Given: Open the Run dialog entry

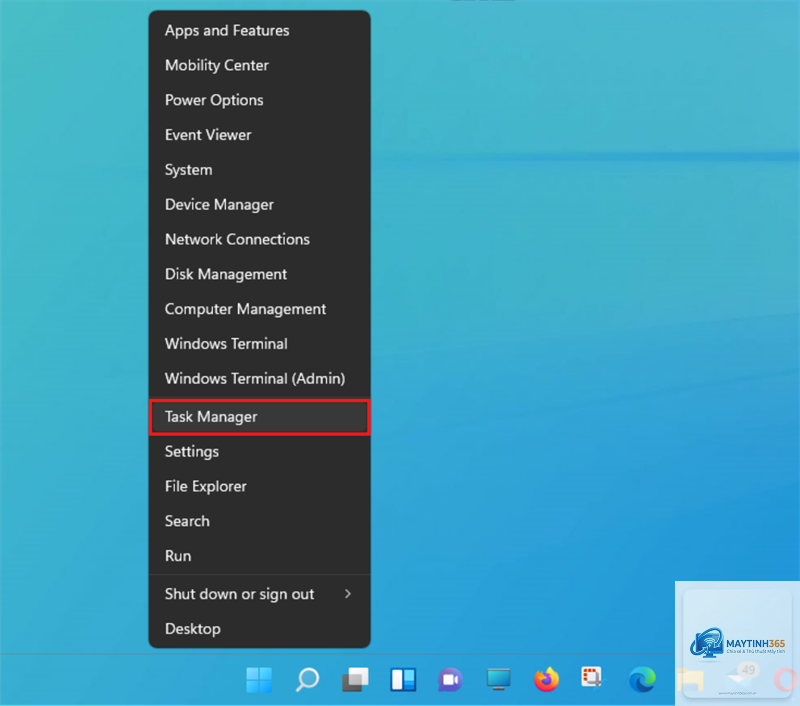Looking at the screenshot, I should 259,556.
